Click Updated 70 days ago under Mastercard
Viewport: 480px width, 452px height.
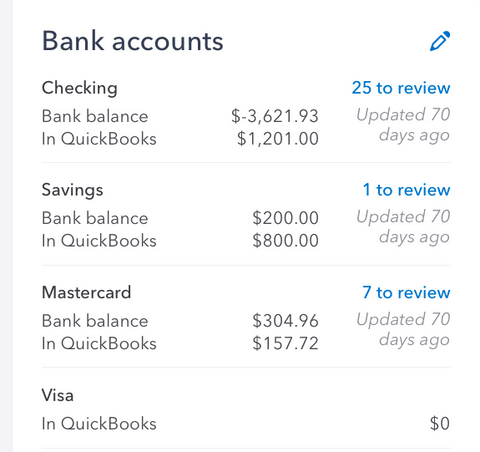point(403,330)
